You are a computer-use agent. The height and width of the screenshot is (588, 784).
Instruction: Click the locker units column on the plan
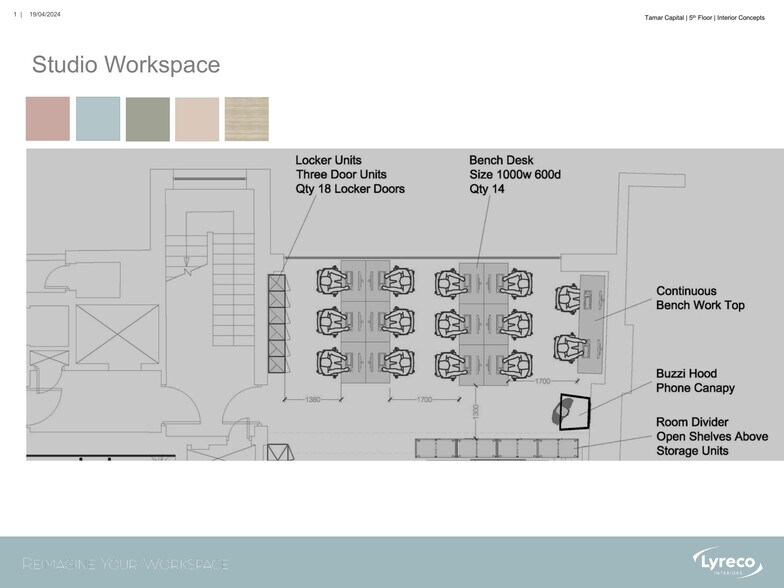click(x=277, y=322)
